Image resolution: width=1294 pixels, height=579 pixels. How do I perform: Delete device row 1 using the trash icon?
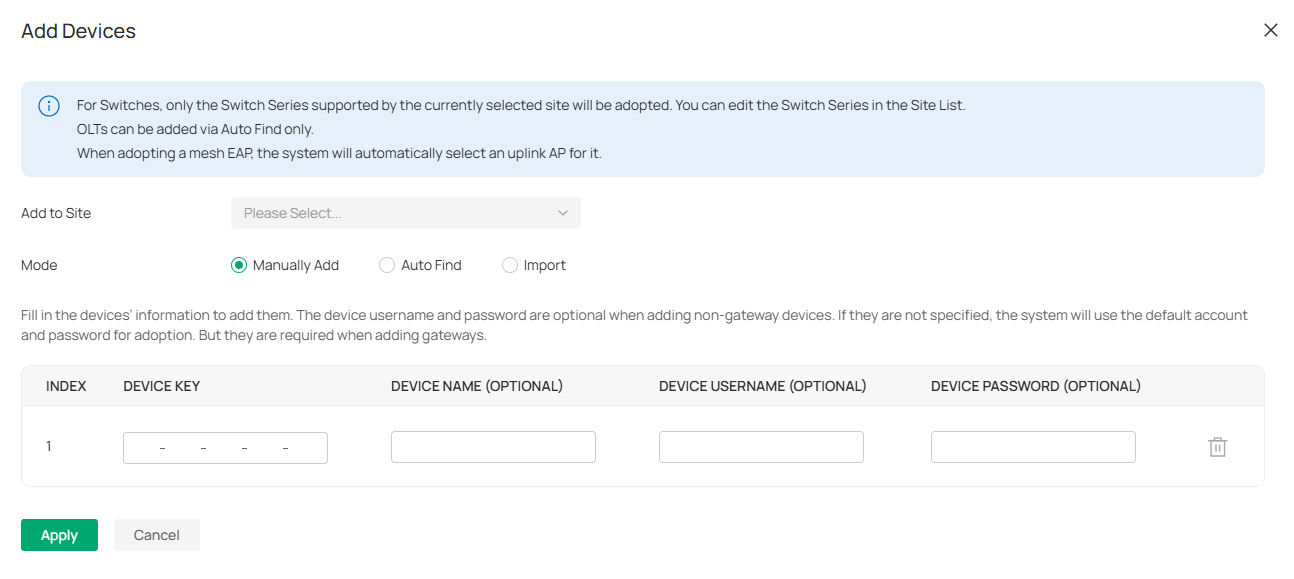point(1217,447)
